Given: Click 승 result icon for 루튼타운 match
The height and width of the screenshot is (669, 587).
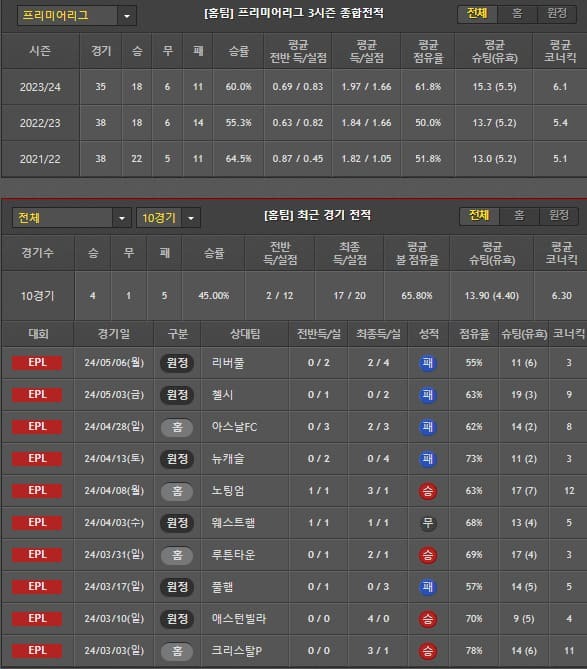Looking at the screenshot, I should (x=427, y=555).
